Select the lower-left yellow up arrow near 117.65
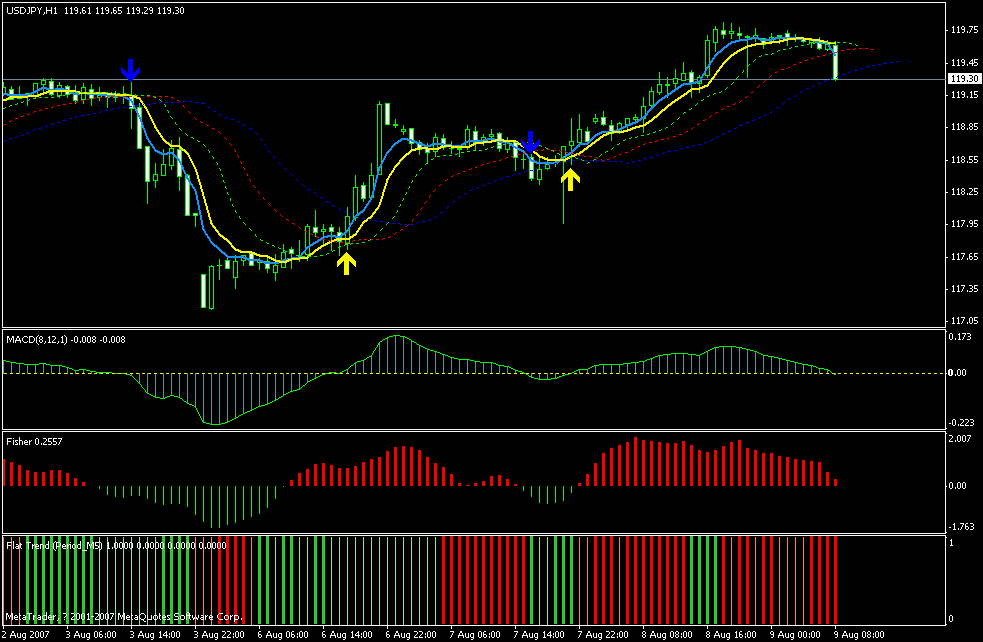Screen dimensions: 983x642 click(346, 263)
